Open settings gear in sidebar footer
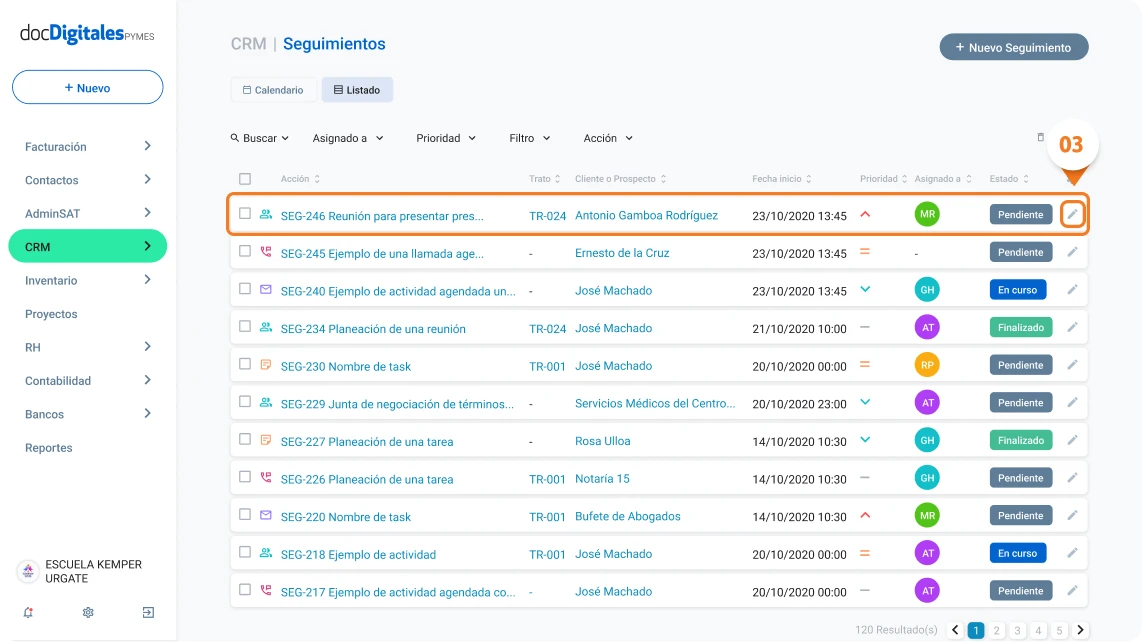 [x=88, y=613]
